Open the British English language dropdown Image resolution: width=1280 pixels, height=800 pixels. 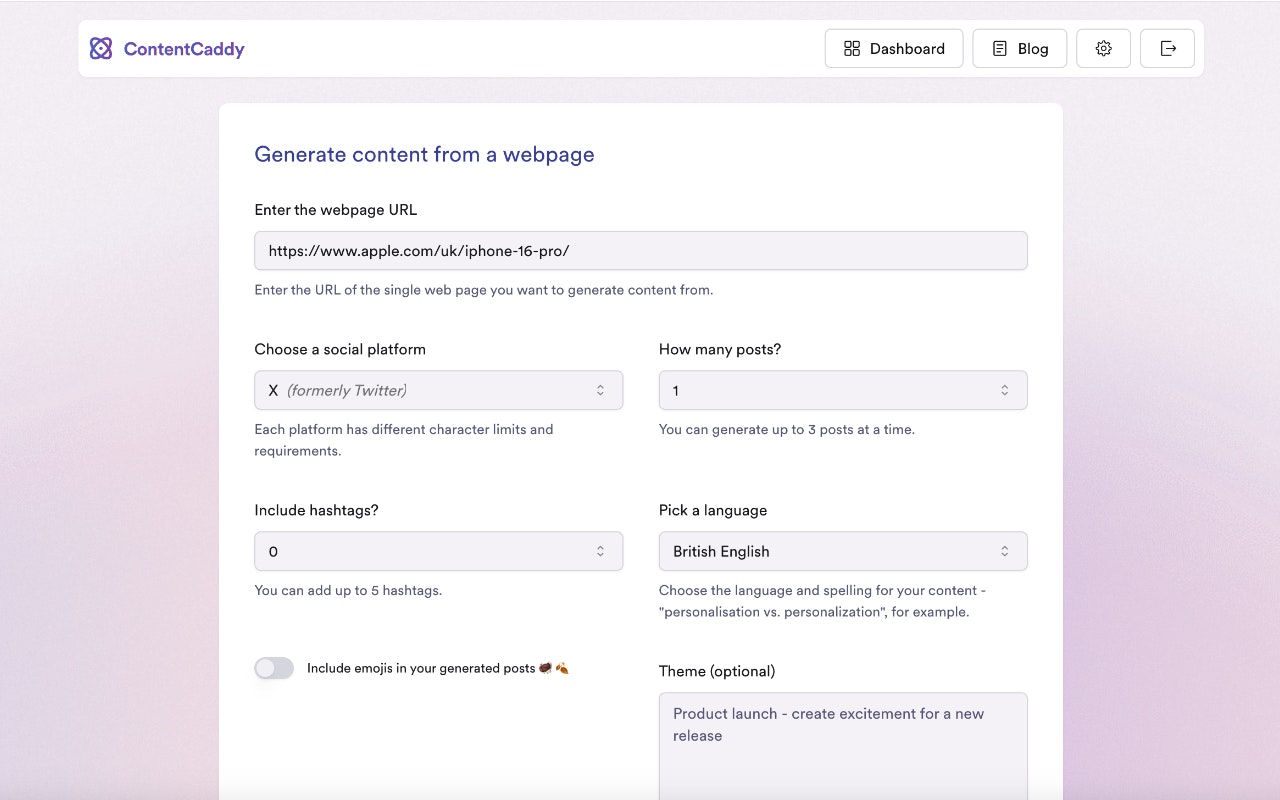[x=842, y=551]
